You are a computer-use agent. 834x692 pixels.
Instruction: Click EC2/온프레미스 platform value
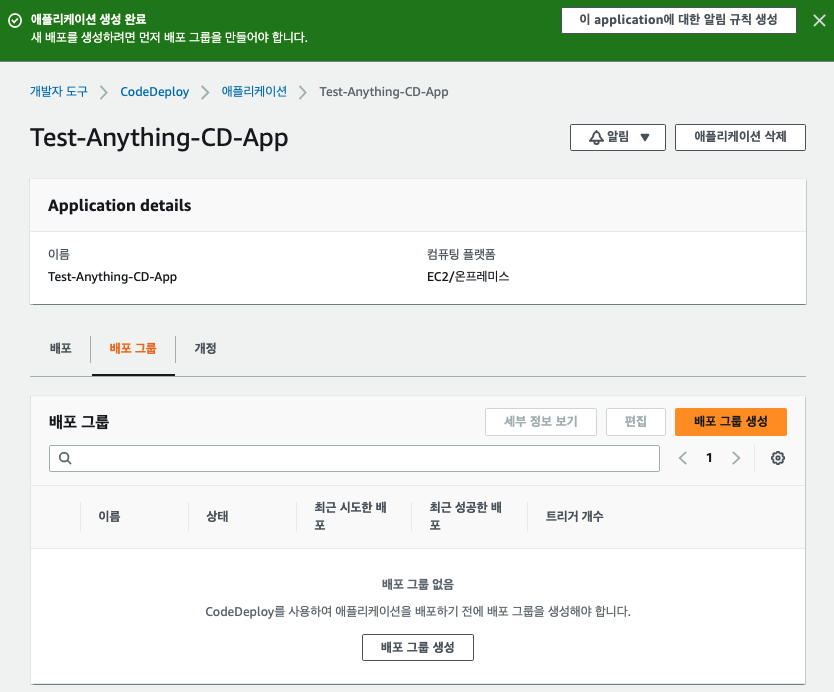[468, 277]
